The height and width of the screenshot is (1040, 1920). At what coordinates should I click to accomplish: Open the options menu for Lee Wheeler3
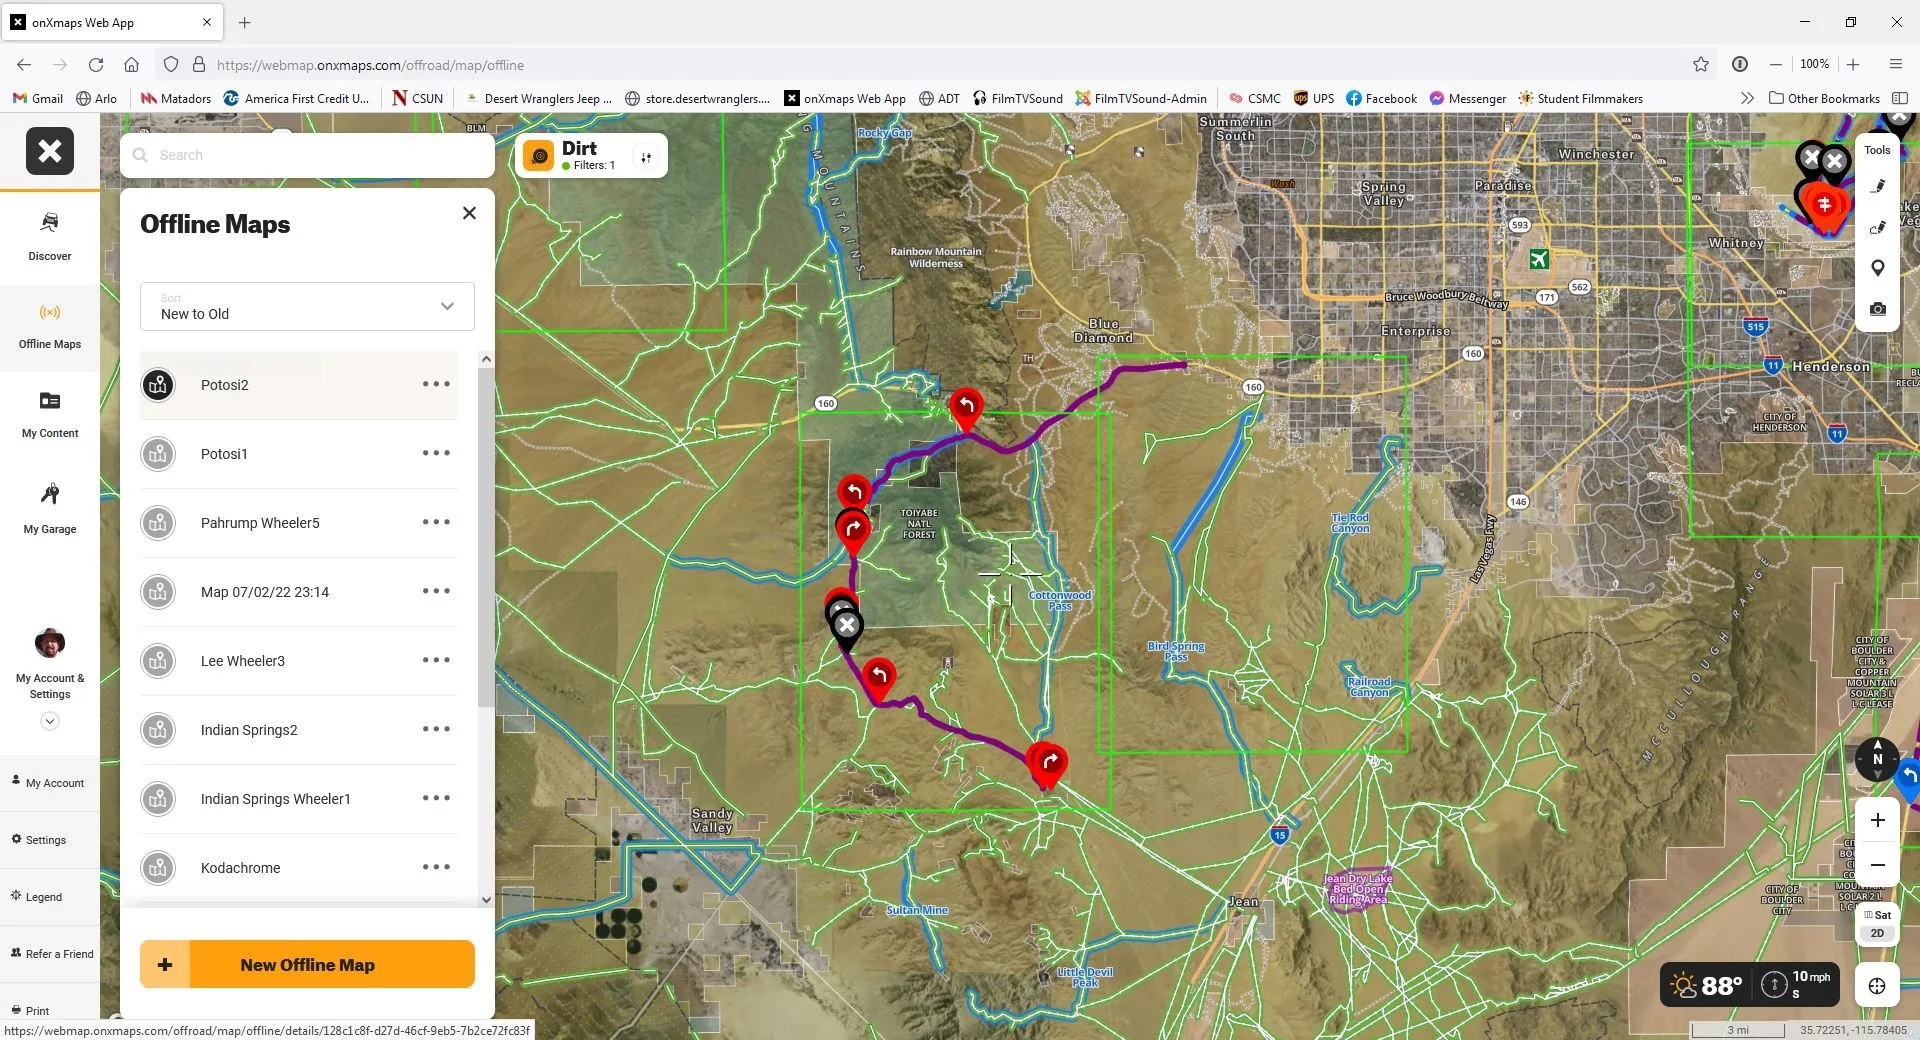click(x=436, y=660)
